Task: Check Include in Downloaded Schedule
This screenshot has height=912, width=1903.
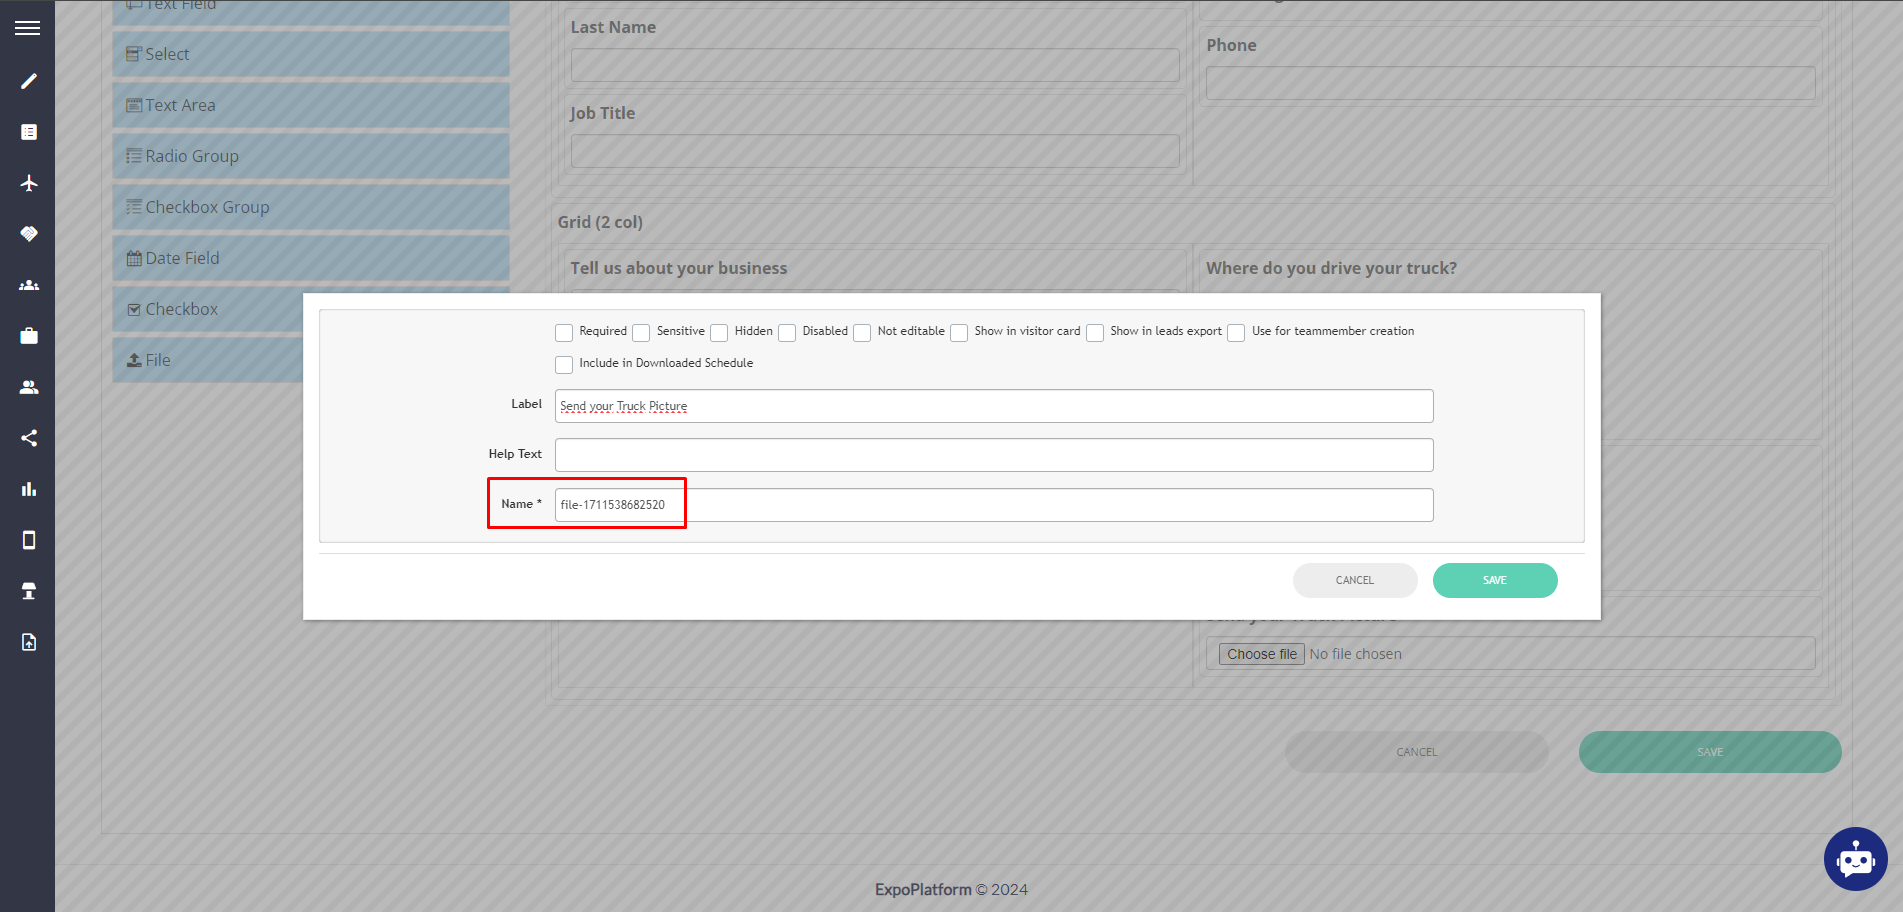Action: 563,364
